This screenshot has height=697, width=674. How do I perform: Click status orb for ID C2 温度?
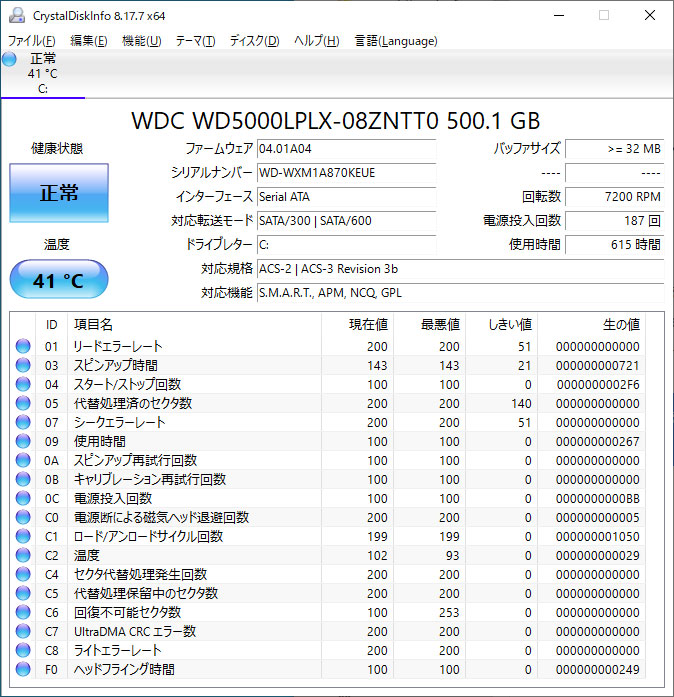tap(23, 555)
